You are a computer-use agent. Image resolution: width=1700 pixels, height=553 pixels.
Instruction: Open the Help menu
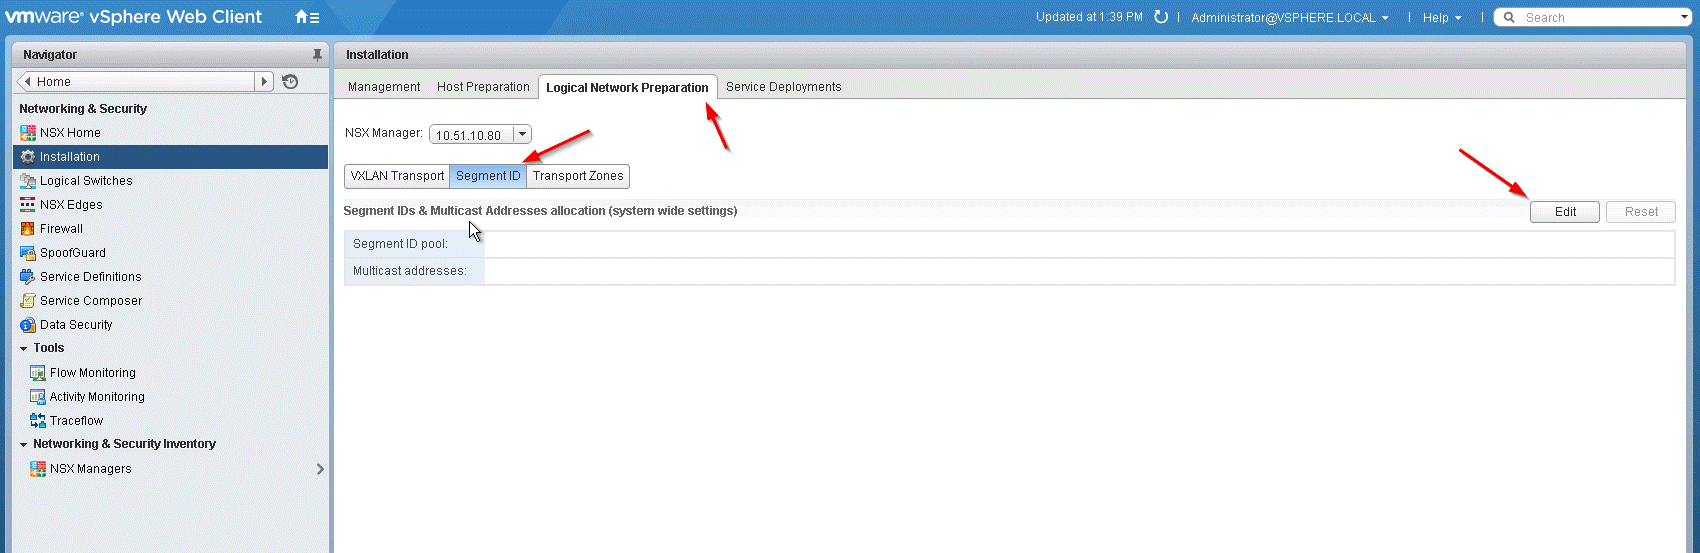click(x=1441, y=18)
